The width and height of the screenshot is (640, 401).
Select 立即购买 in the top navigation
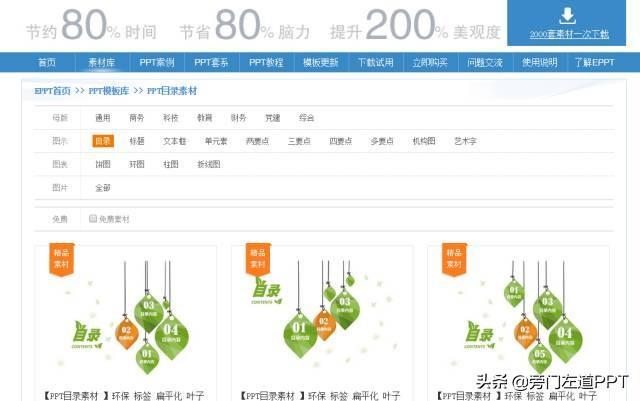[430, 62]
